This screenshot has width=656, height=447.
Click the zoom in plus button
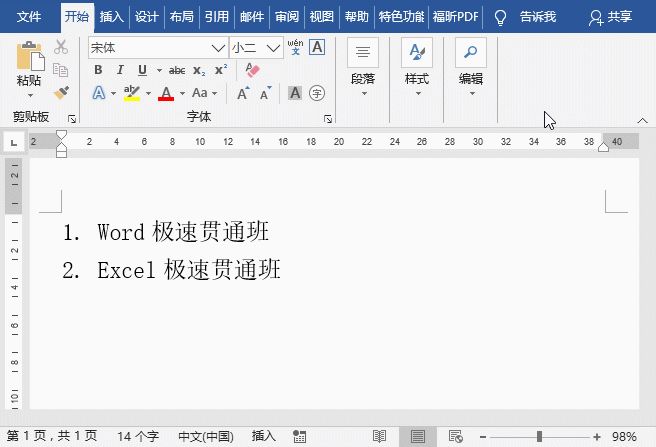597,437
